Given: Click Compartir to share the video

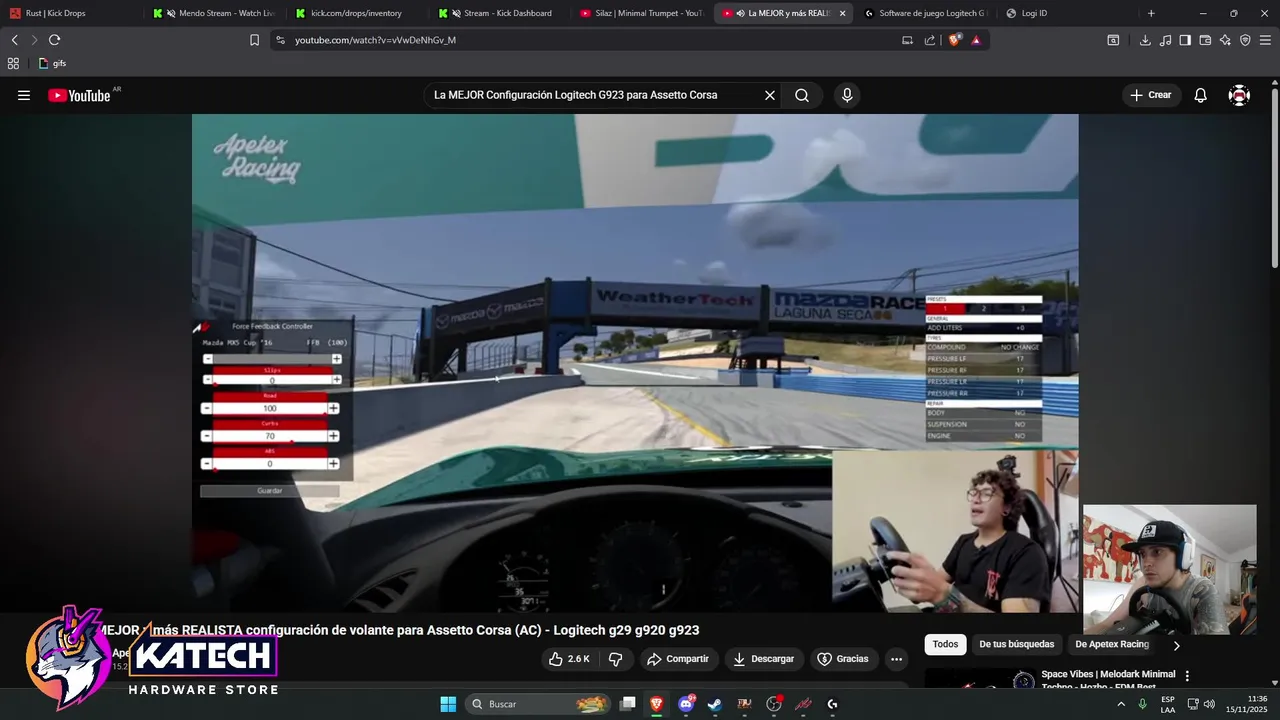Looking at the screenshot, I should tap(678, 659).
